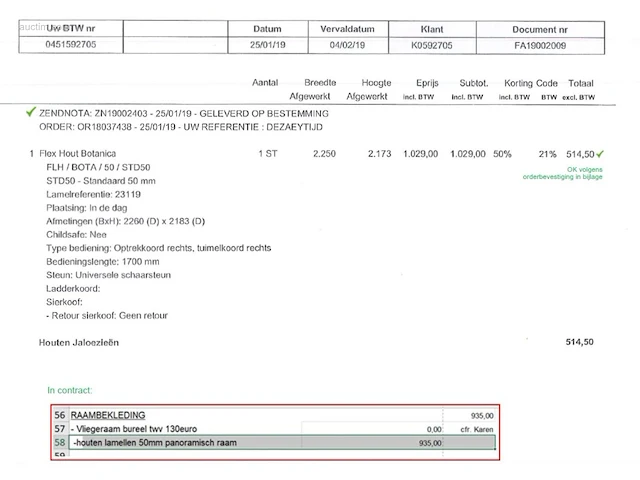Click the Flex Hout Botanica item name
The image size is (640, 480).
[78, 153]
